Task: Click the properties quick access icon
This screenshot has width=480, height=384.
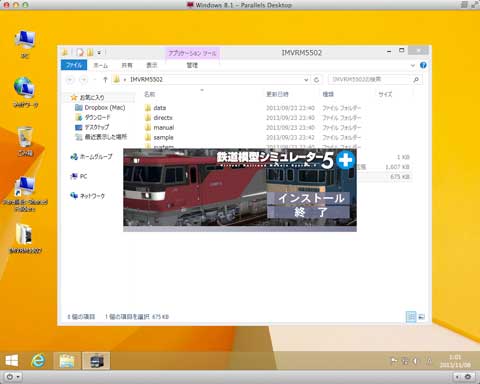Action: pos(80,52)
